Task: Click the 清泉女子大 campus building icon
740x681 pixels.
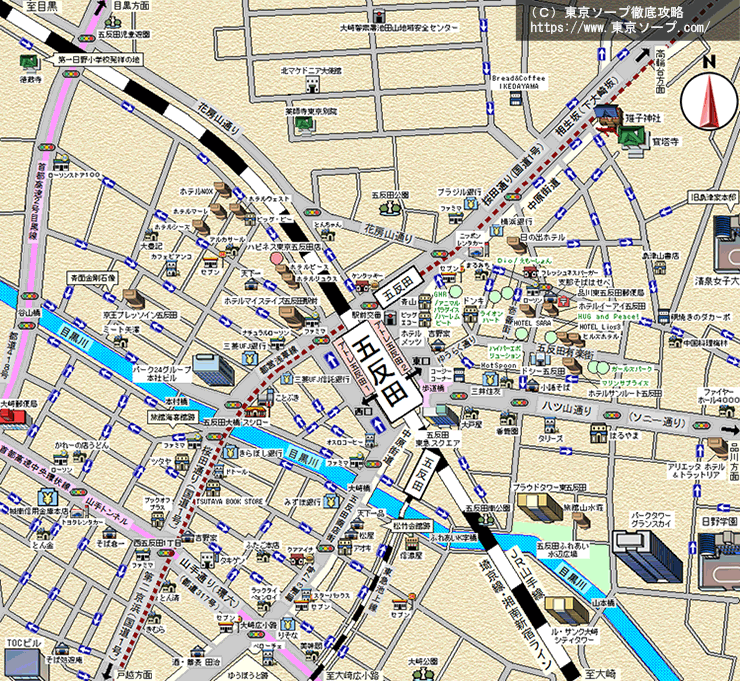Action: pos(727,243)
